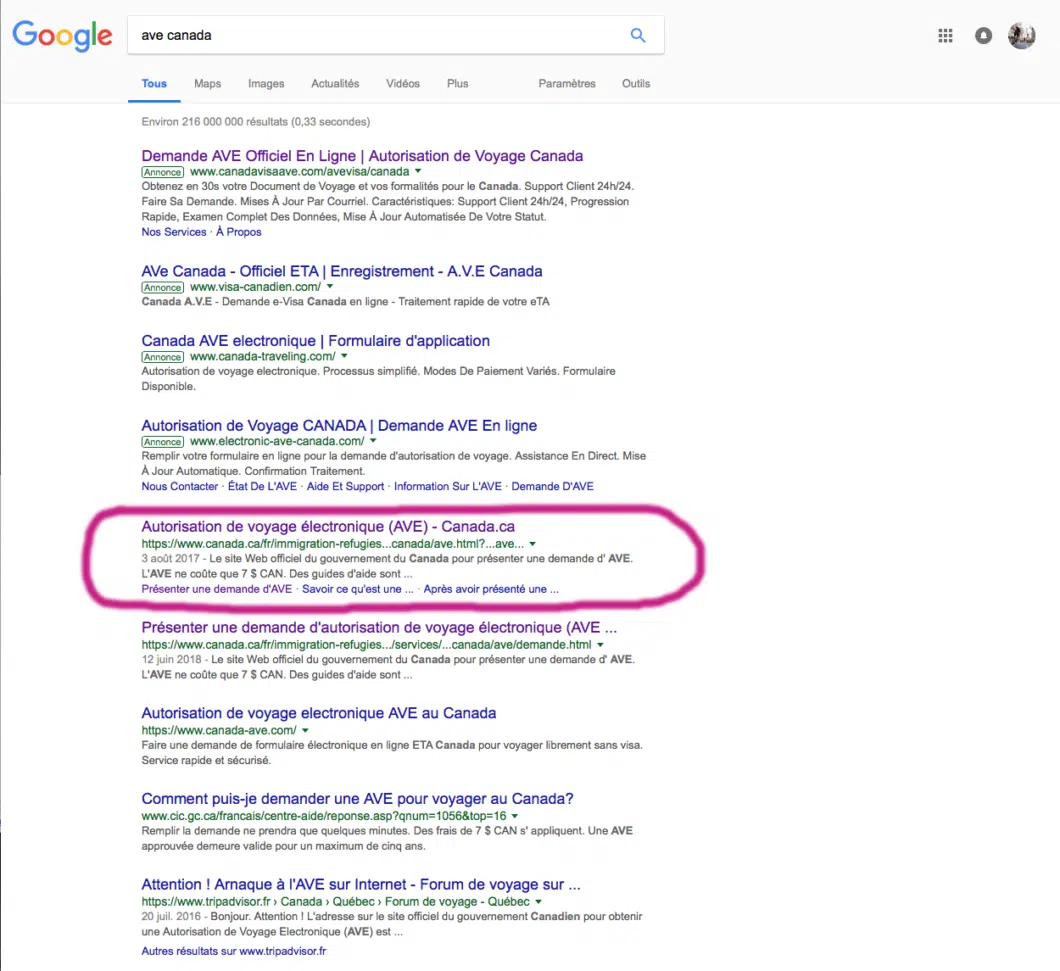Open 'Autorisation de voyage électronique (AVE) - Canada.ca'

pyautogui.click(x=328, y=526)
